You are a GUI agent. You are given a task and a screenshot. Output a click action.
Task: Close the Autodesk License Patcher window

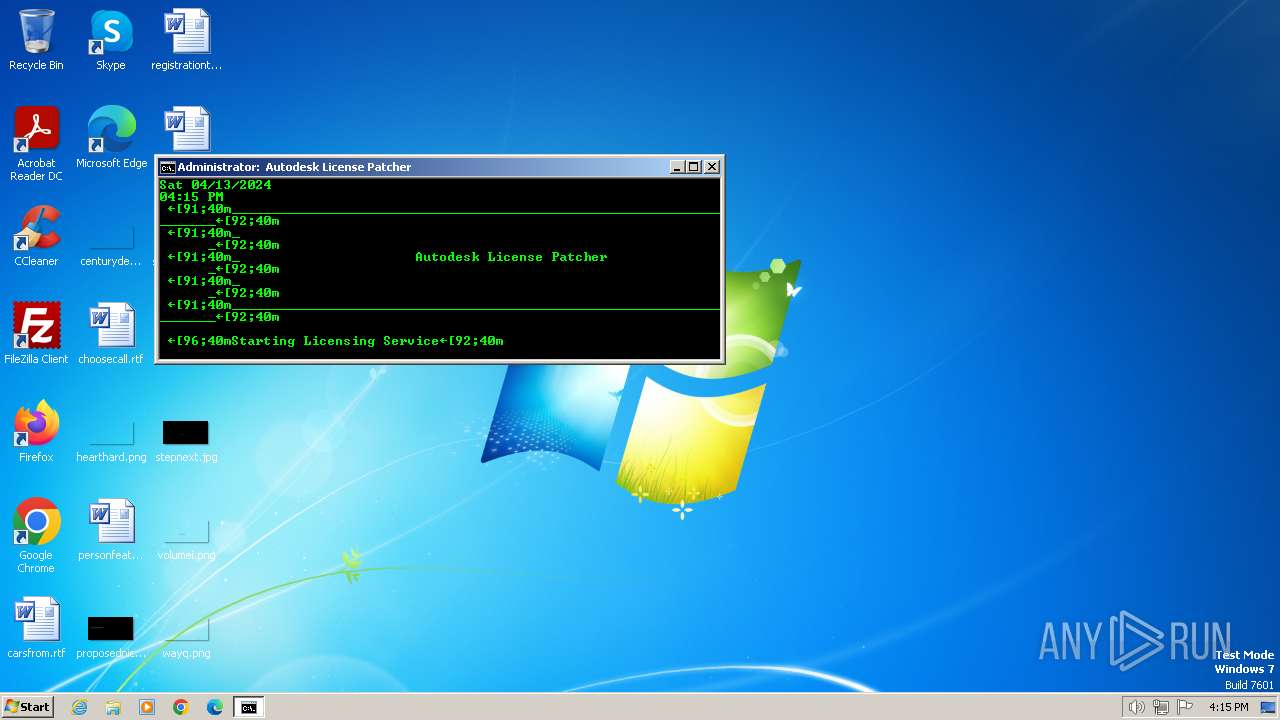[712, 167]
